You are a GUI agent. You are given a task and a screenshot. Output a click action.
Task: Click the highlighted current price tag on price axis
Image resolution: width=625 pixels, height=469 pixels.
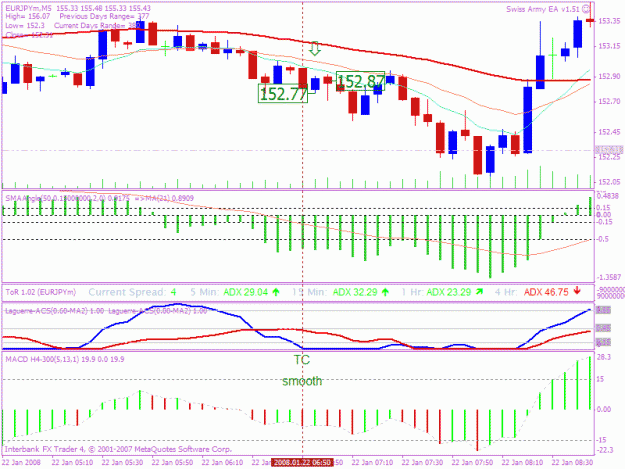(x=609, y=150)
